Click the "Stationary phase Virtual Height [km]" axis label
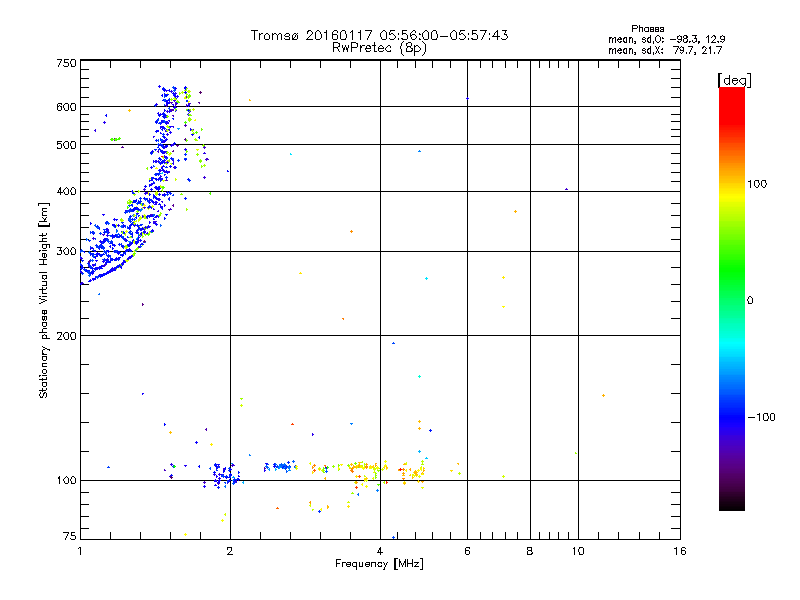Image resolution: width=800 pixels, height=600 pixels. [x=44, y=301]
